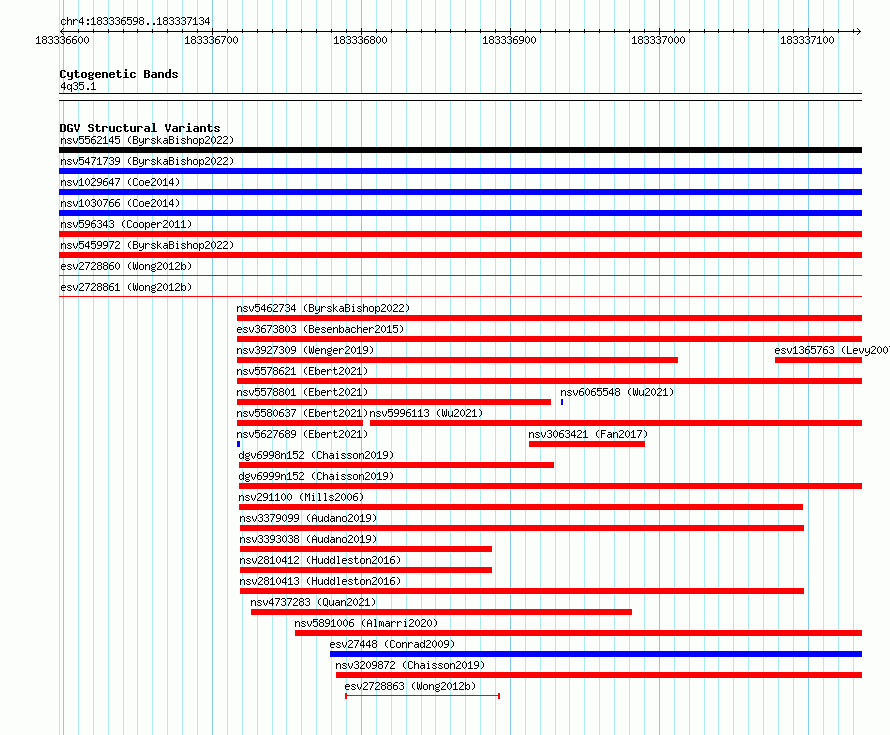Image resolution: width=890 pixels, height=735 pixels.
Task: Select the red nsv3063421 variant bar
Action: pyautogui.click(x=587, y=444)
